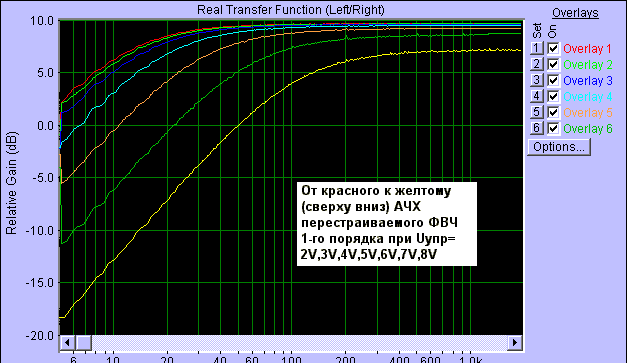
Task: Click the horizontal scrollbar right arrow
Action: 515,343
